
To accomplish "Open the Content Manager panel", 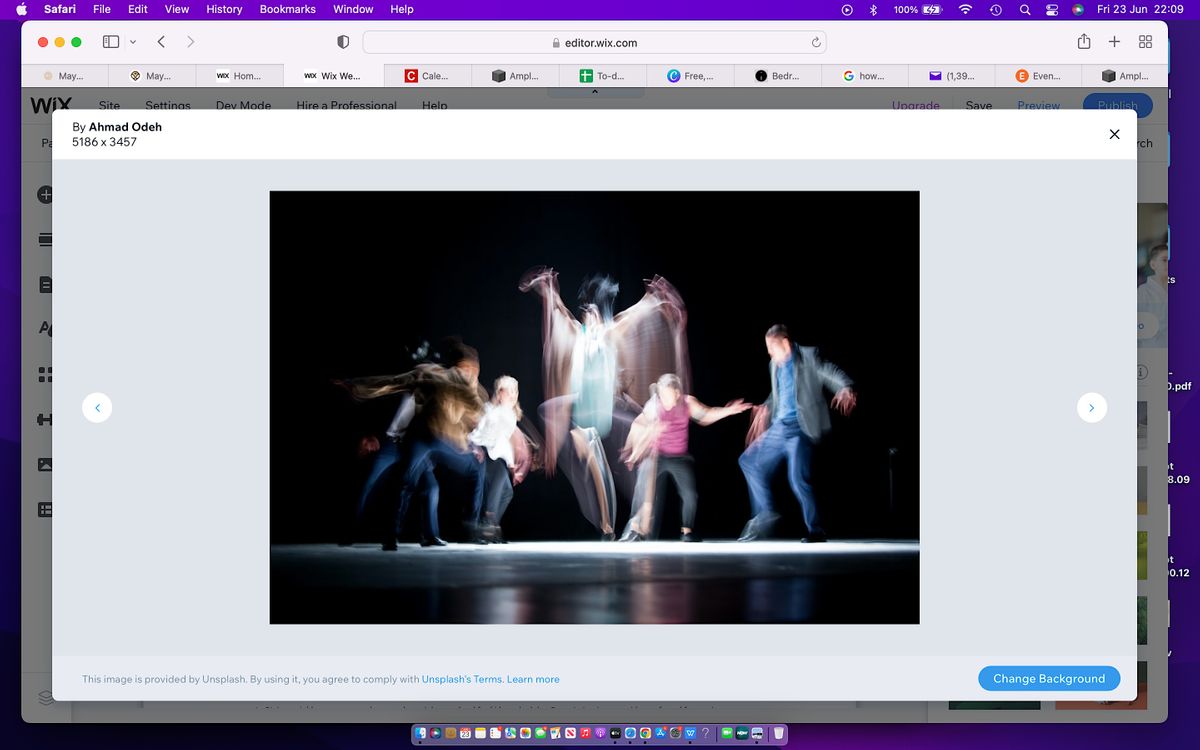I will 43,509.
